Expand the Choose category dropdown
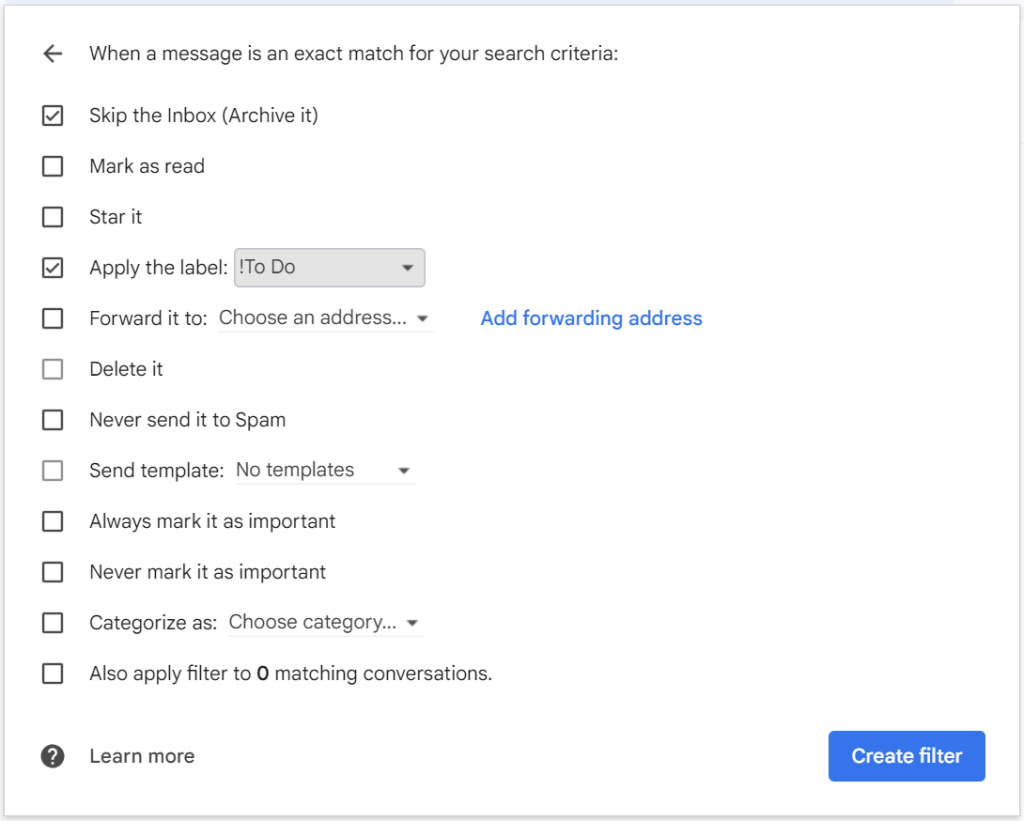1024x821 pixels. pos(326,622)
